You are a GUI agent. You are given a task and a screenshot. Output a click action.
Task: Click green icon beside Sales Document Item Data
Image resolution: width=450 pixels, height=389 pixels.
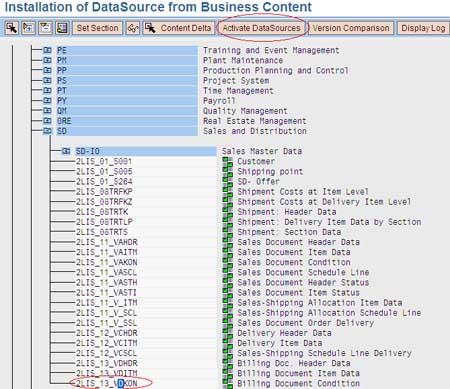click(228, 252)
